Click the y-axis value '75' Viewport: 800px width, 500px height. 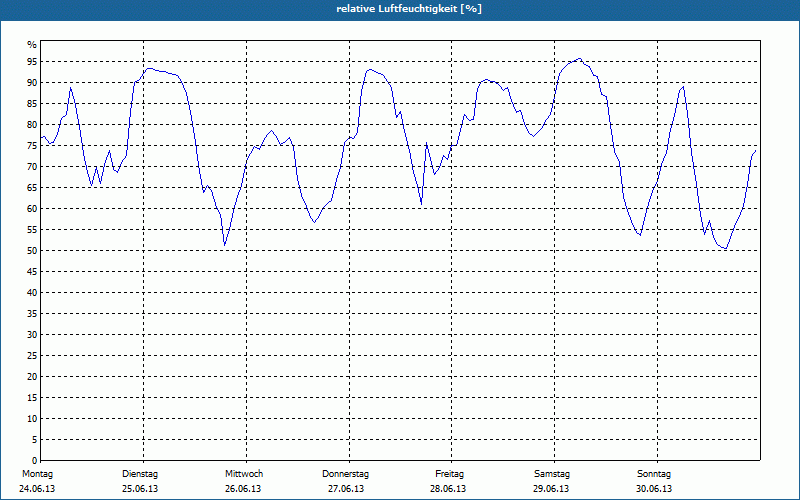click(32, 146)
